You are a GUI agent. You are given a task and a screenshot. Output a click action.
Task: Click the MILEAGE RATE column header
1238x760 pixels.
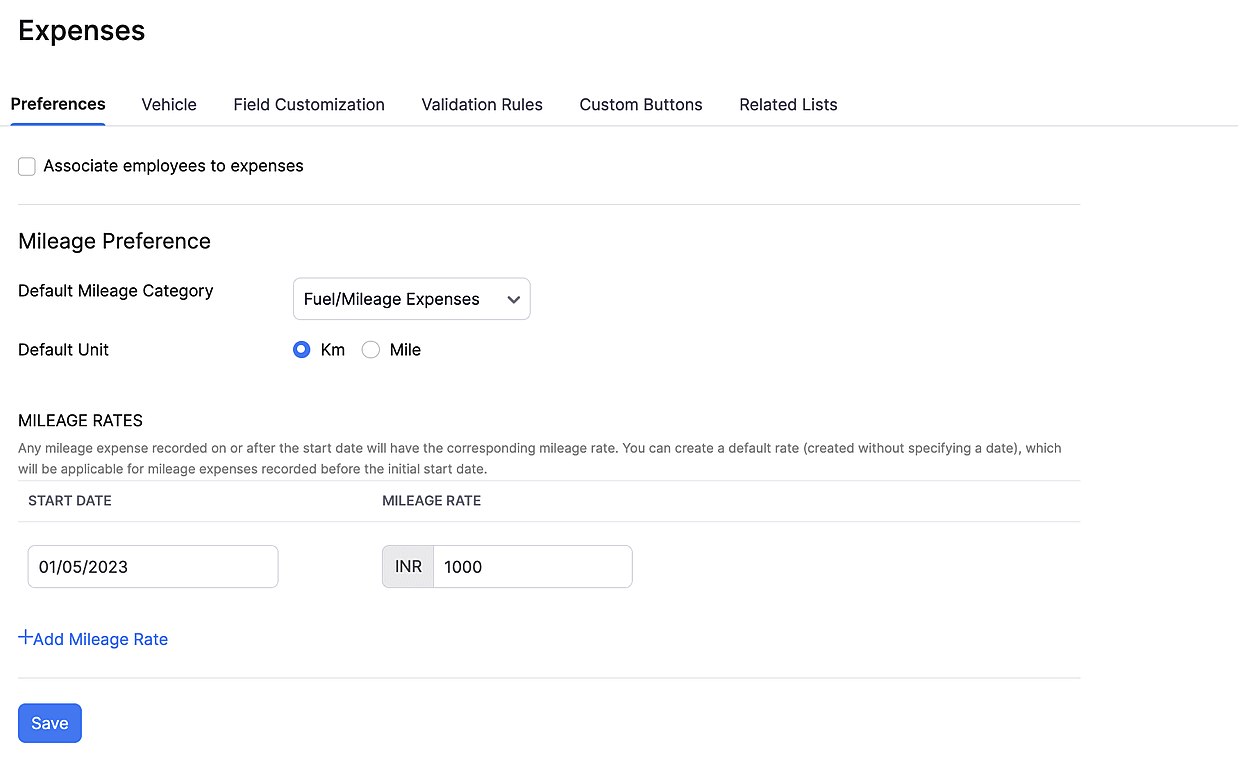431,501
